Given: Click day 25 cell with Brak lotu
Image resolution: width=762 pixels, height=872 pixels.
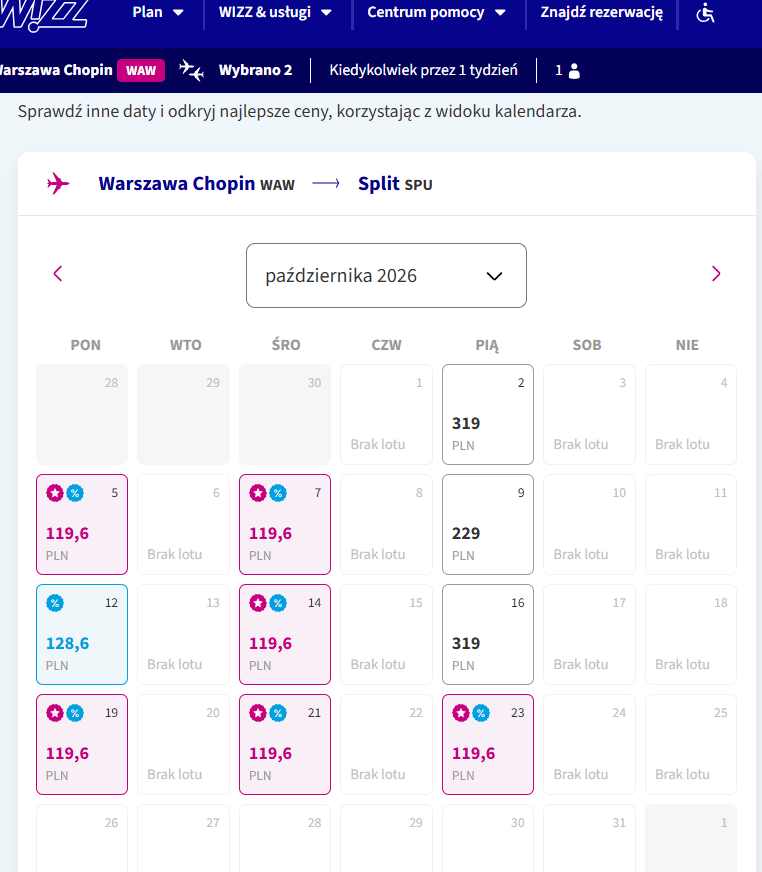Looking at the screenshot, I should click(x=691, y=745).
